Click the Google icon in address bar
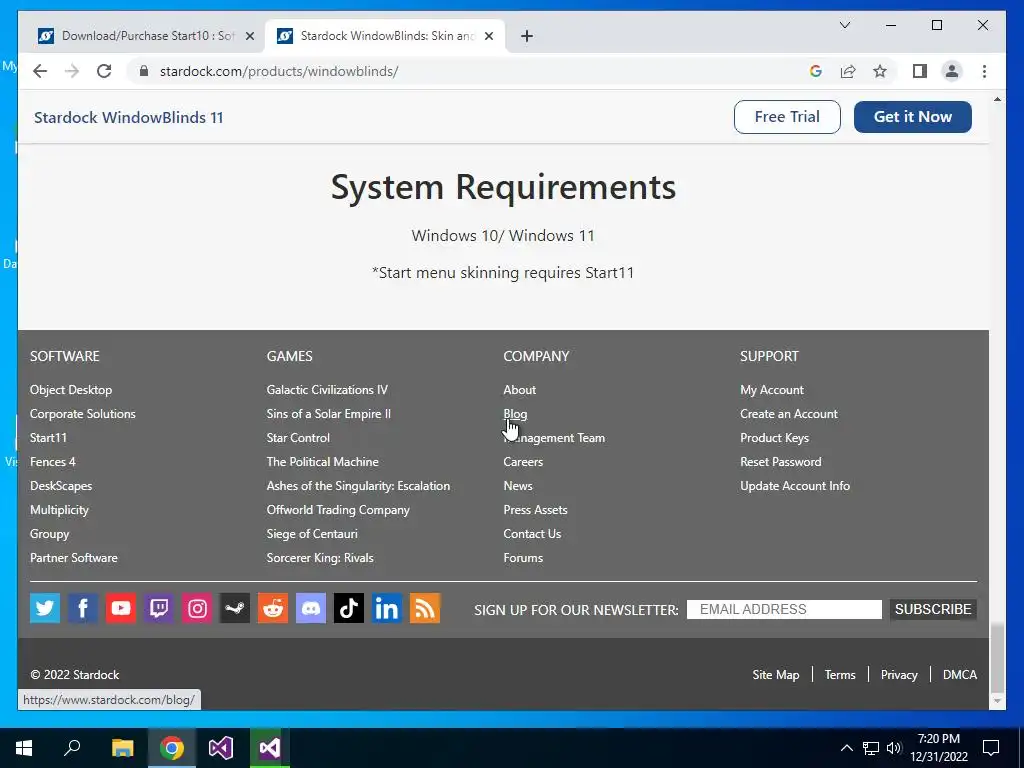Screen dimensions: 1024x768 coord(816,71)
